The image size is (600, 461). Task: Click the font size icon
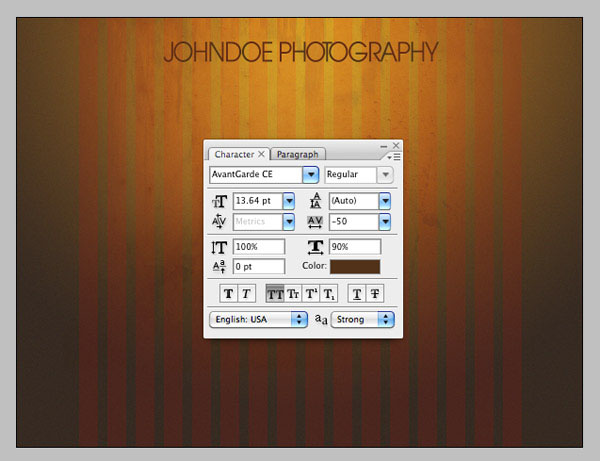pyautogui.click(x=219, y=201)
